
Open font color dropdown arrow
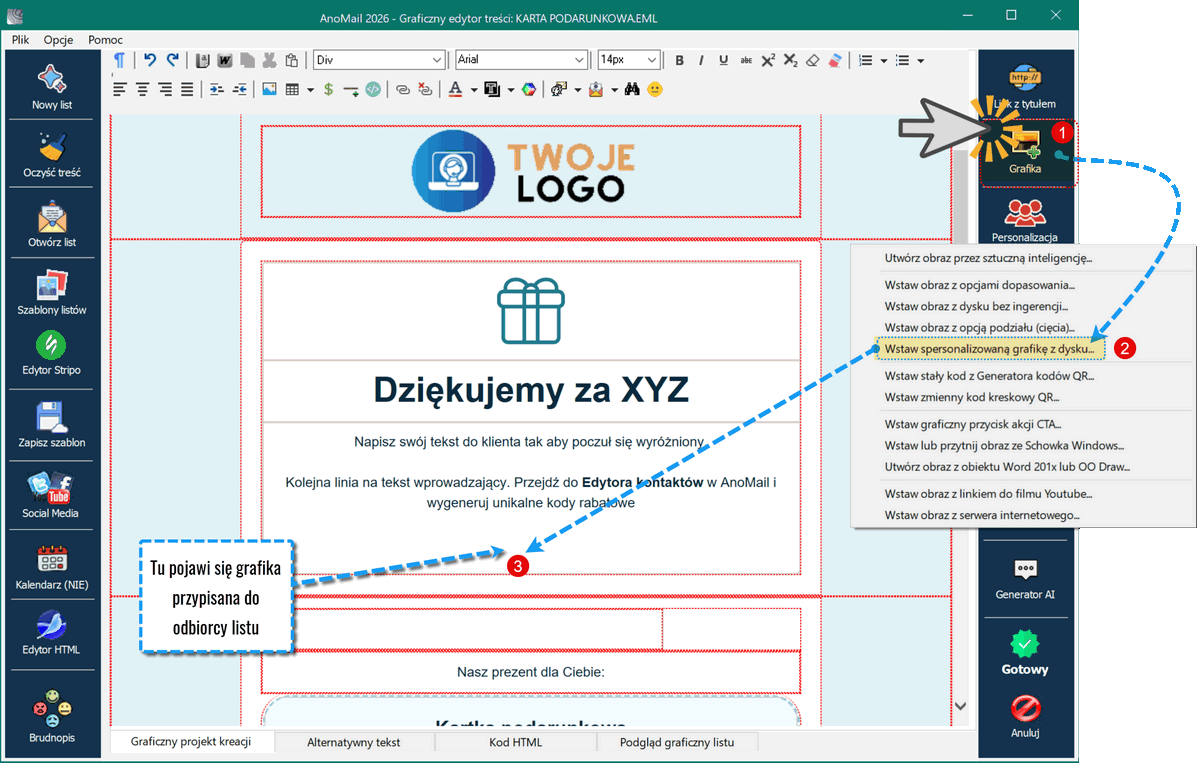473,90
